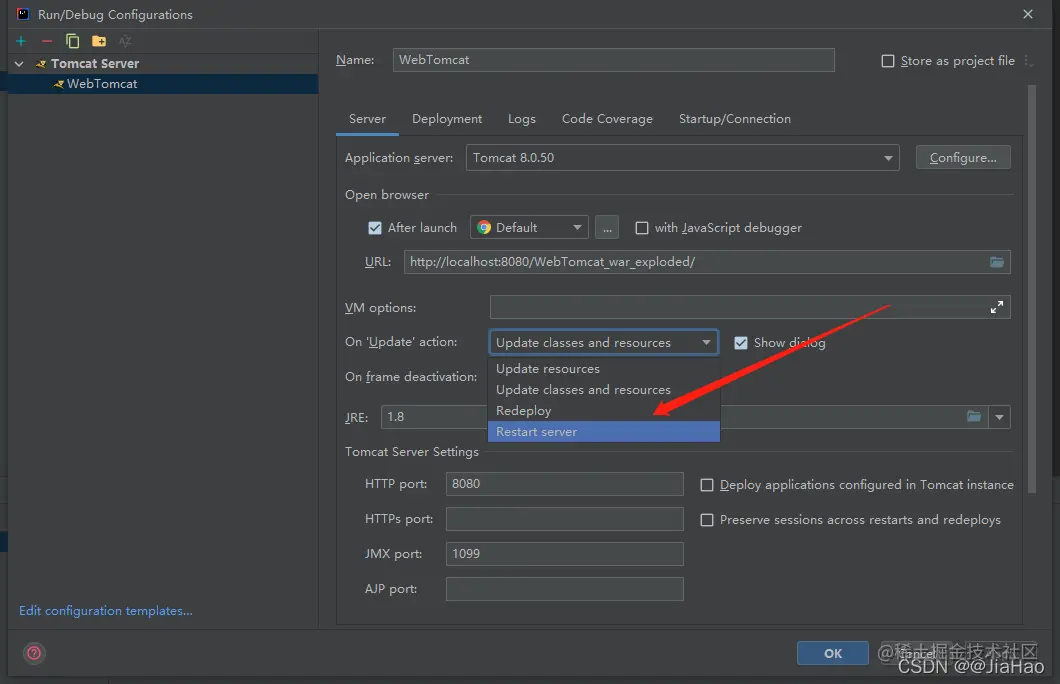Open the Default browser dropdown
Viewport: 1060px width, 684px height.
tap(529, 228)
